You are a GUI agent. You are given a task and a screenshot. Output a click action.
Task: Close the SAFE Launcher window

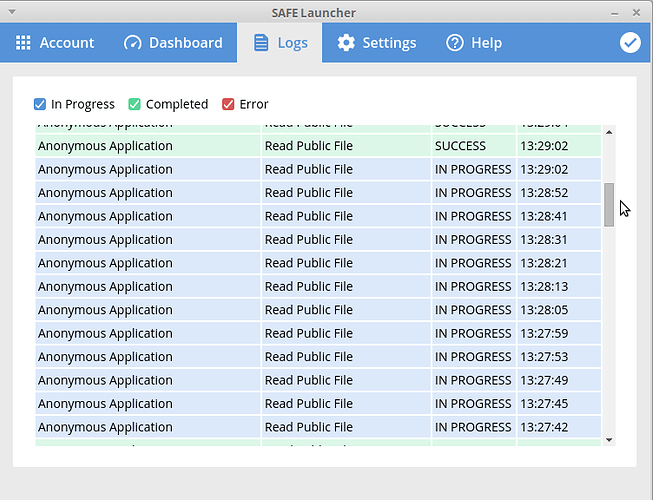pos(636,12)
